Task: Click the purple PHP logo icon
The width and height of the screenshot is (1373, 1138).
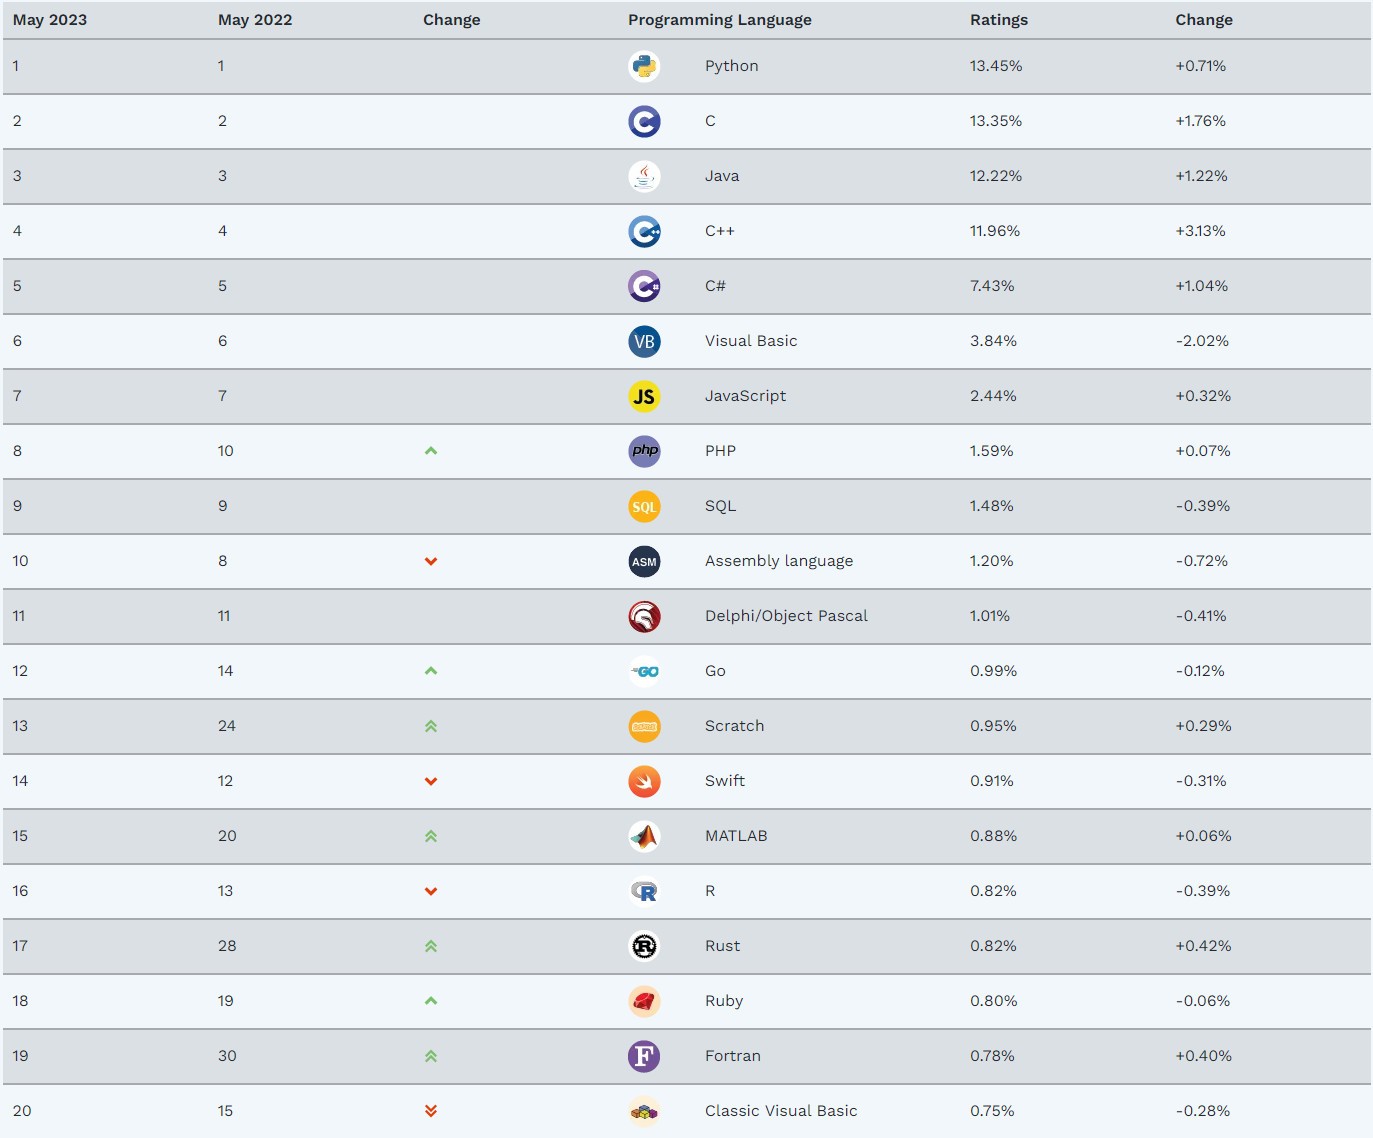Action: [x=644, y=451]
